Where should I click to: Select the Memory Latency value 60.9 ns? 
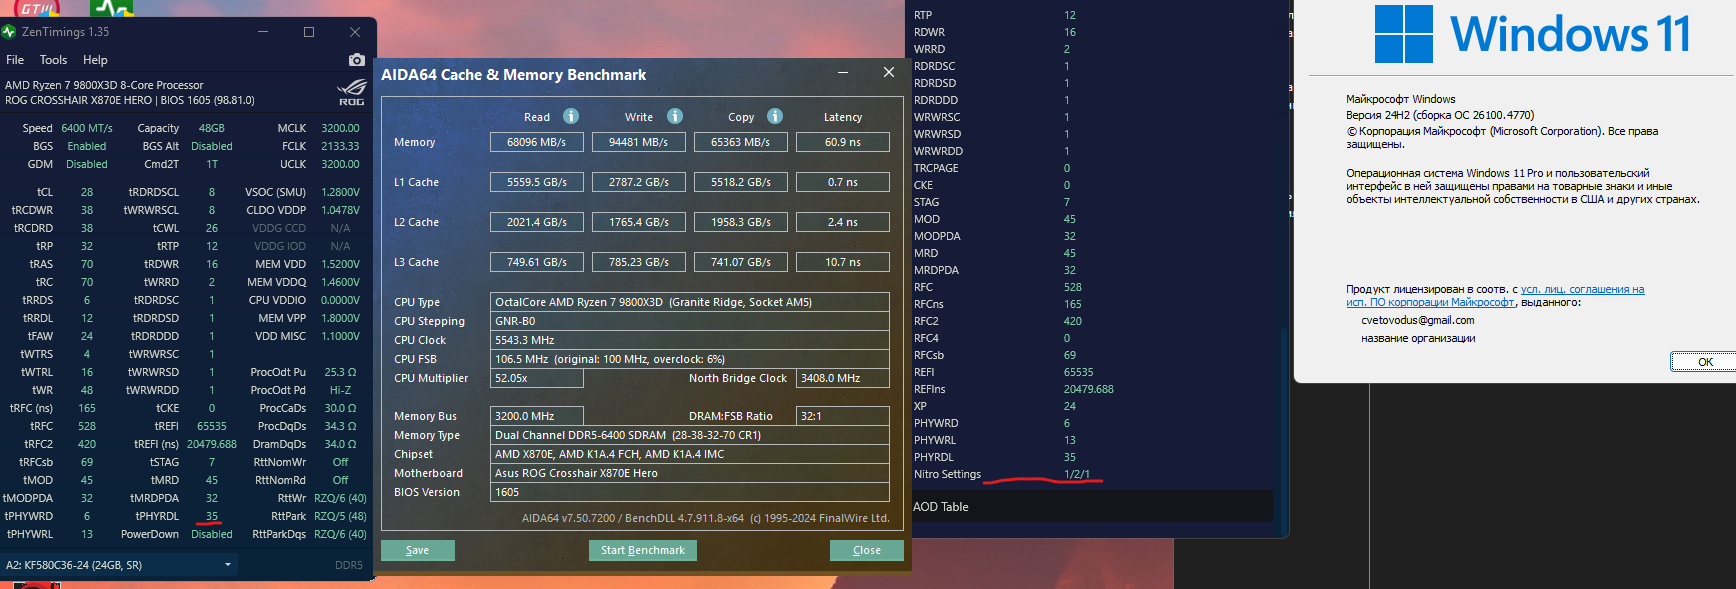coord(843,142)
